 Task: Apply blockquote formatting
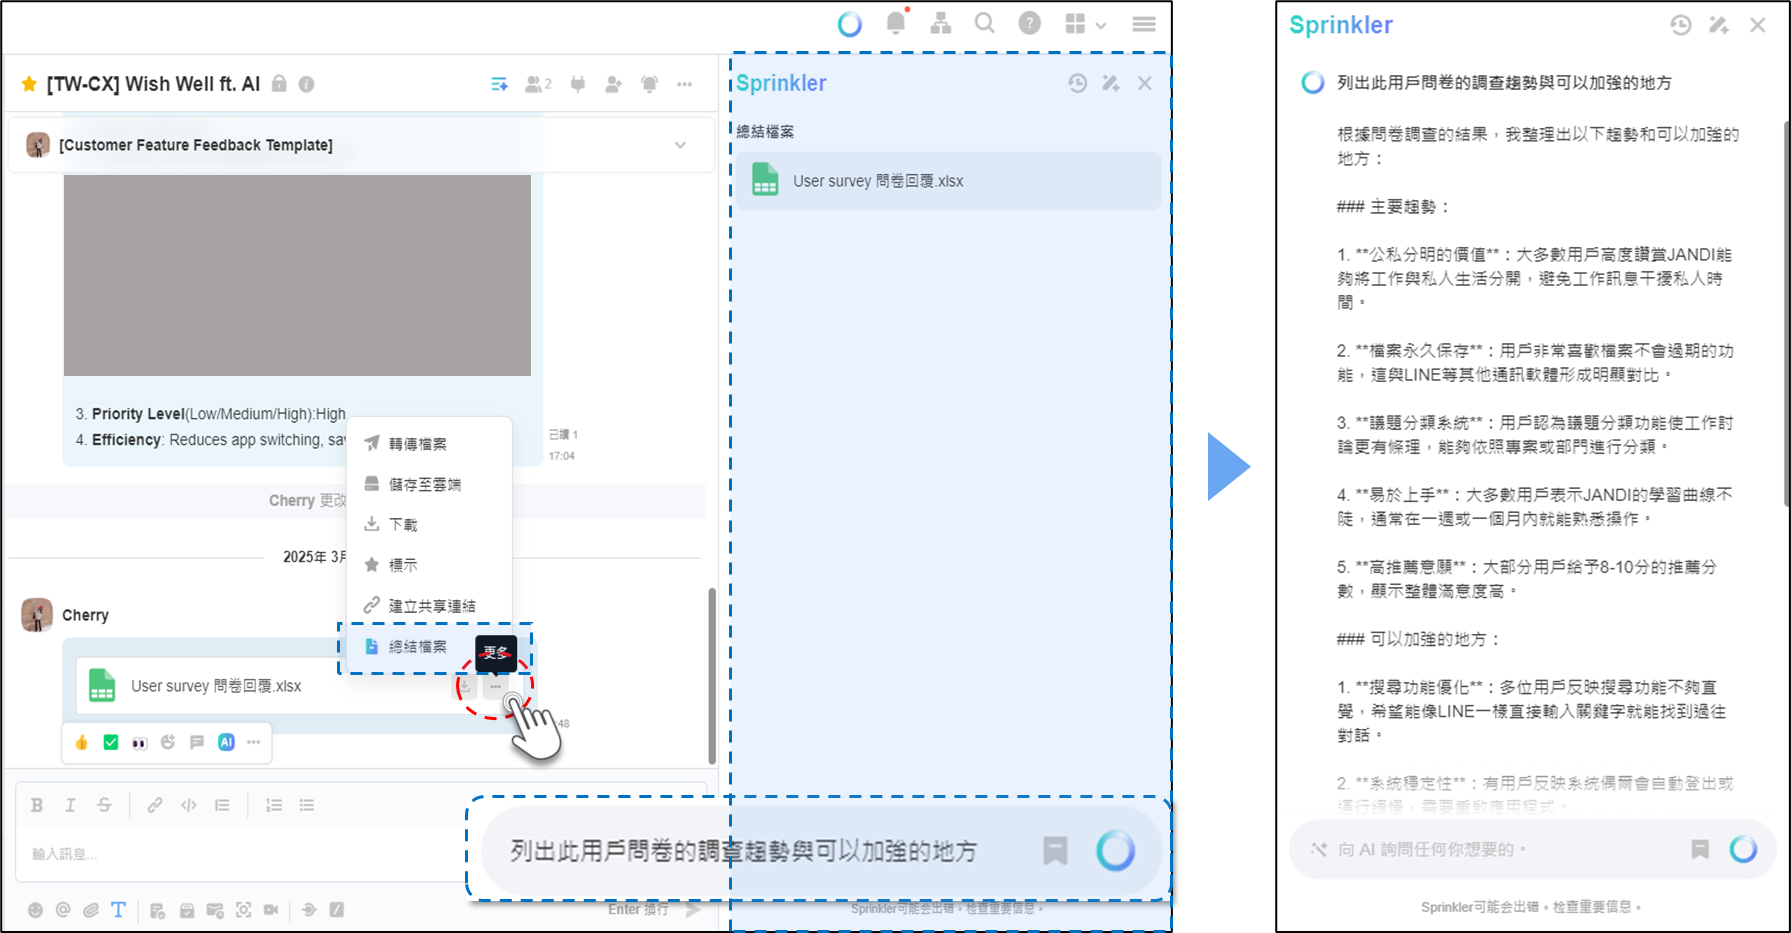(222, 805)
